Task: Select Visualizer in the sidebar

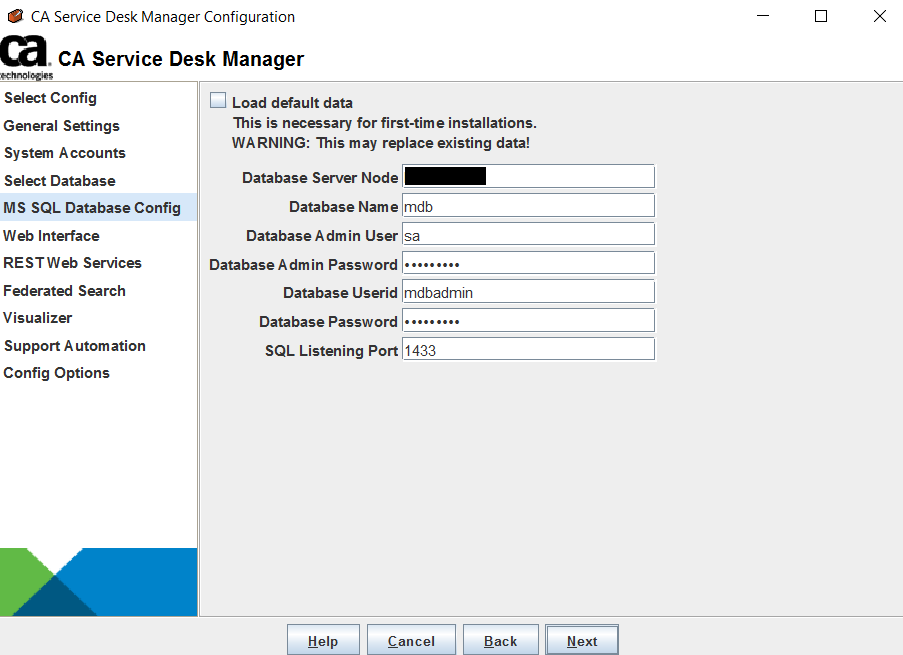Action: (38, 318)
